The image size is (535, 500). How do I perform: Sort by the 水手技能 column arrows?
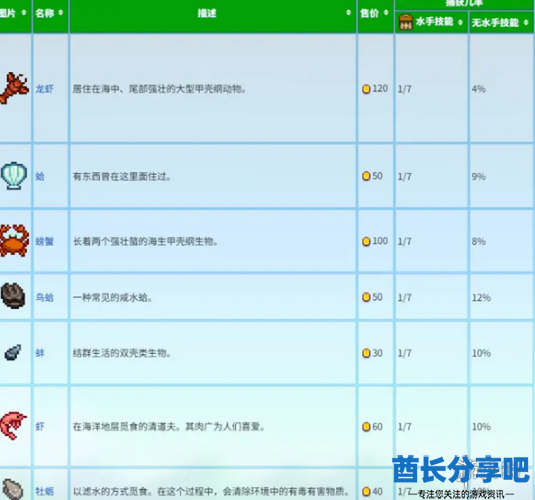(x=460, y=23)
